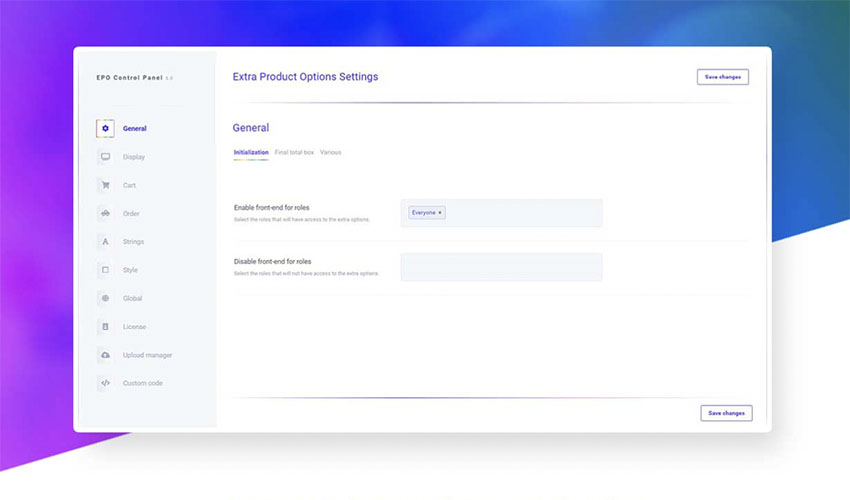The width and height of the screenshot is (850, 500).
Task: Click the Display monitor icon
Action: pos(105,157)
